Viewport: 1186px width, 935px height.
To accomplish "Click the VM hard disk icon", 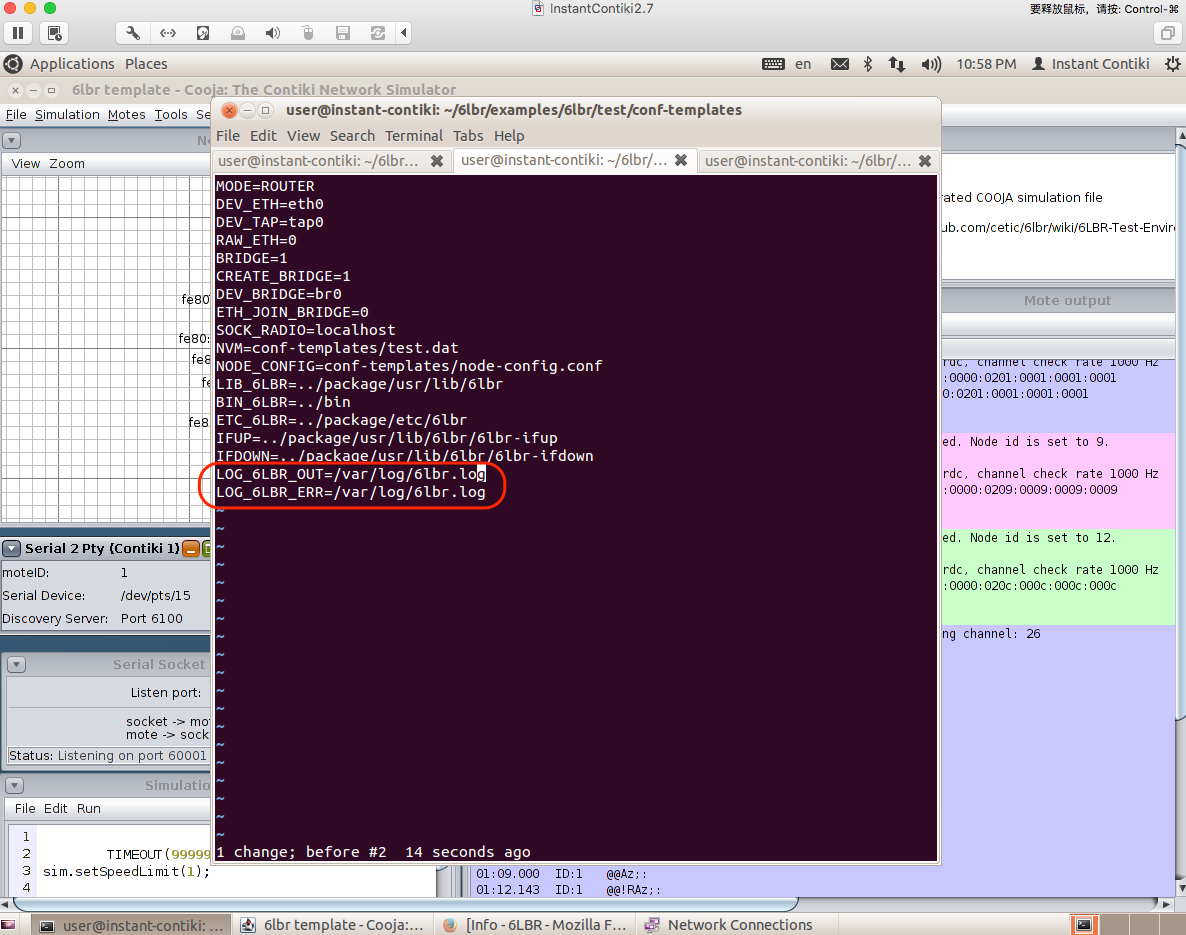I will click(x=203, y=33).
